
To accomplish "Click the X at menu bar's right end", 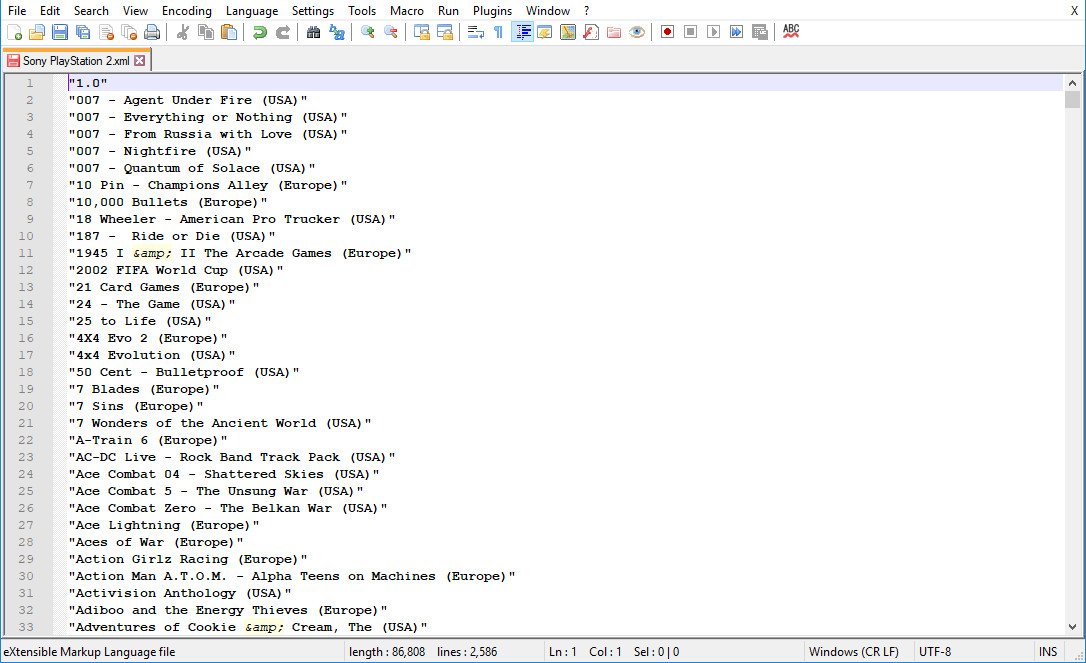I will point(1074,10).
